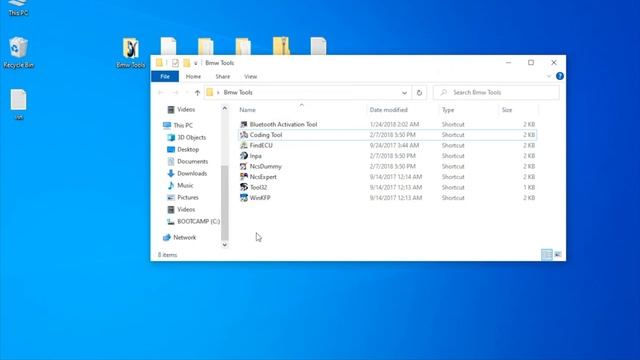The width and height of the screenshot is (640, 360).
Task: Select the NcsExpert shortcut icon
Action: click(x=244, y=177)
